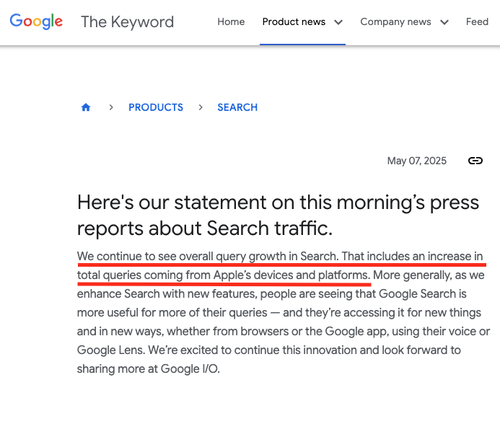Go to the Home nav item
The width and height of the screenshot is (500, 431).
tap(231, 22)
